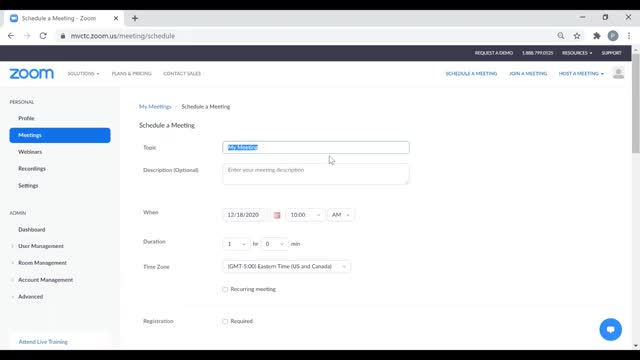
Task: Open the duration hours dropdown
Action: (236, 244)
